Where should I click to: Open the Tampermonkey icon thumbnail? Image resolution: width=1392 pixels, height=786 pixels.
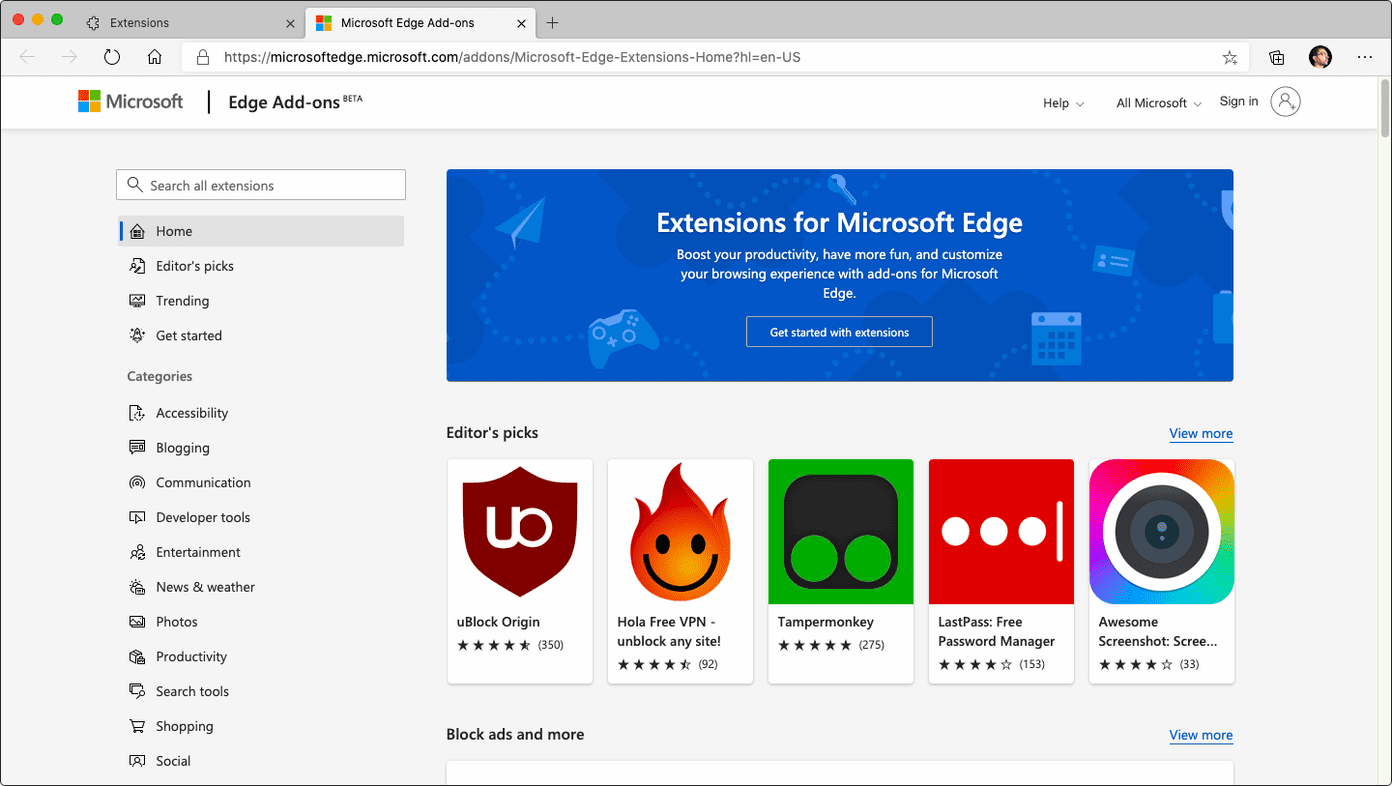[x=841, y=532]
